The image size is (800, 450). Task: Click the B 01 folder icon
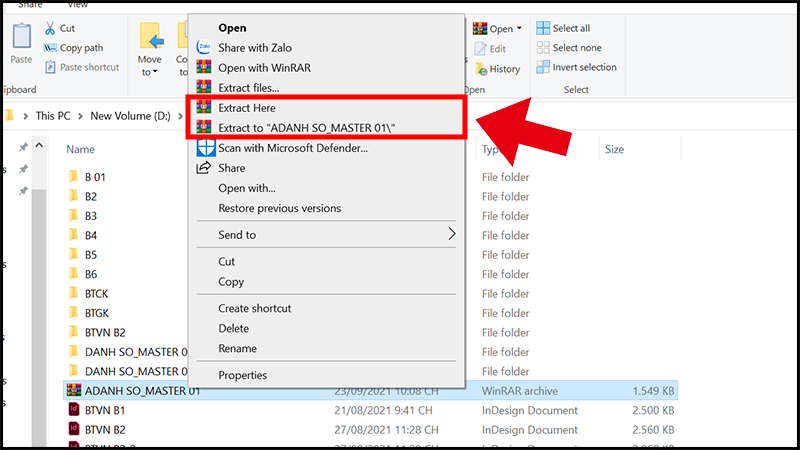pos(74,177)
